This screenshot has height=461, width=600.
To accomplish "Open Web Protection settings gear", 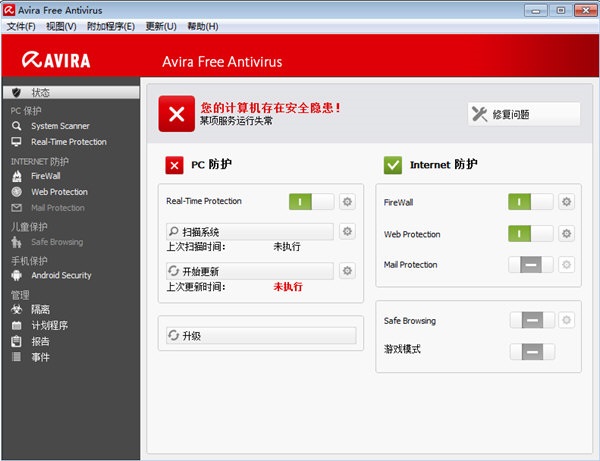I will 566,233.
